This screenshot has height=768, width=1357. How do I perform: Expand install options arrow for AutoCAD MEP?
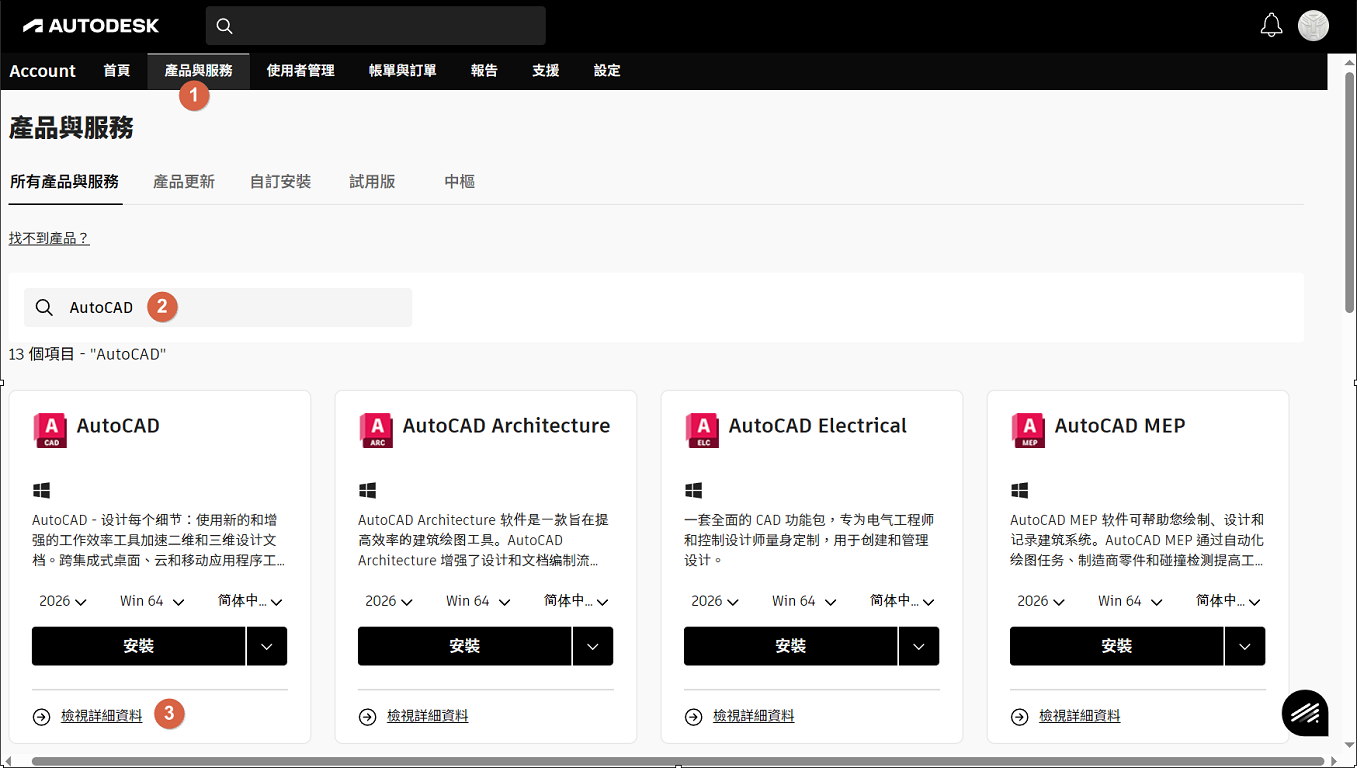click(x=1245, y=646)
